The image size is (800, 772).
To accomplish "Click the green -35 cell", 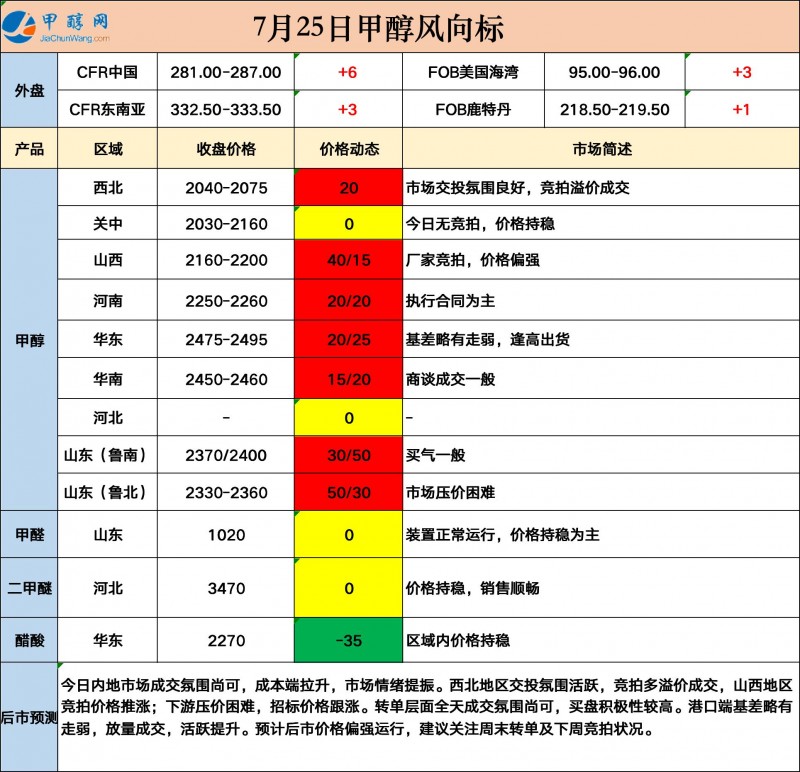I will tap(348, 640).
